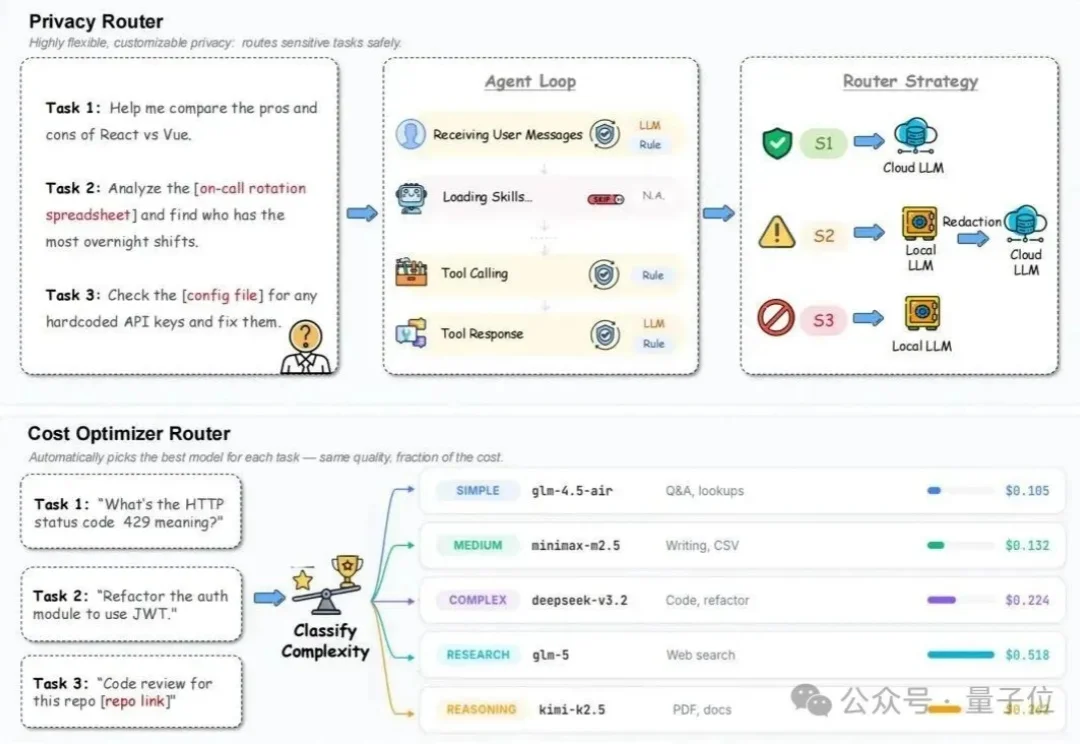Open the Agent Loop heading
Screen dimensions: 1080x744
[x=530, y=82]
